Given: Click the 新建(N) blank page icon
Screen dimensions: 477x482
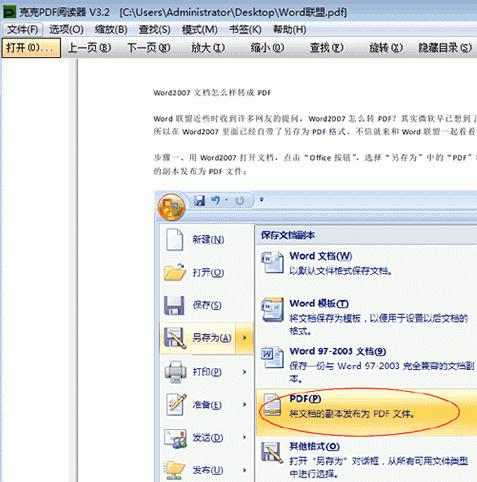Looking at the screenshot, I should click(174, 239).
